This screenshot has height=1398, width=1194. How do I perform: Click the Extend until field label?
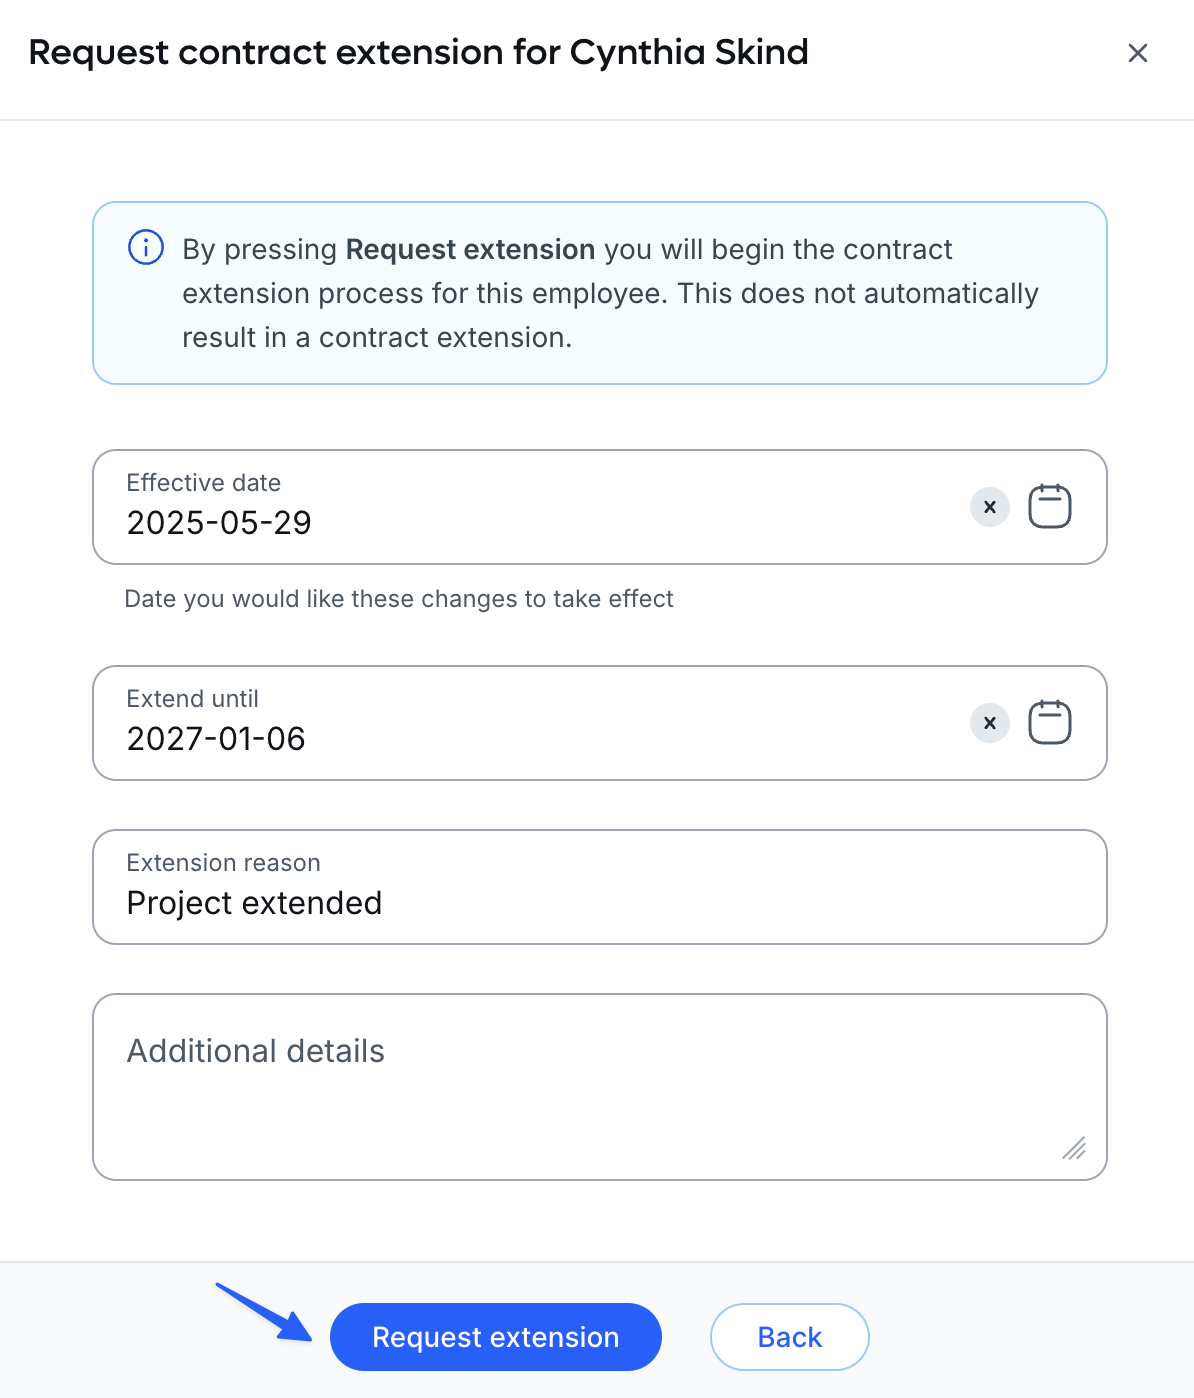[193, 699]
